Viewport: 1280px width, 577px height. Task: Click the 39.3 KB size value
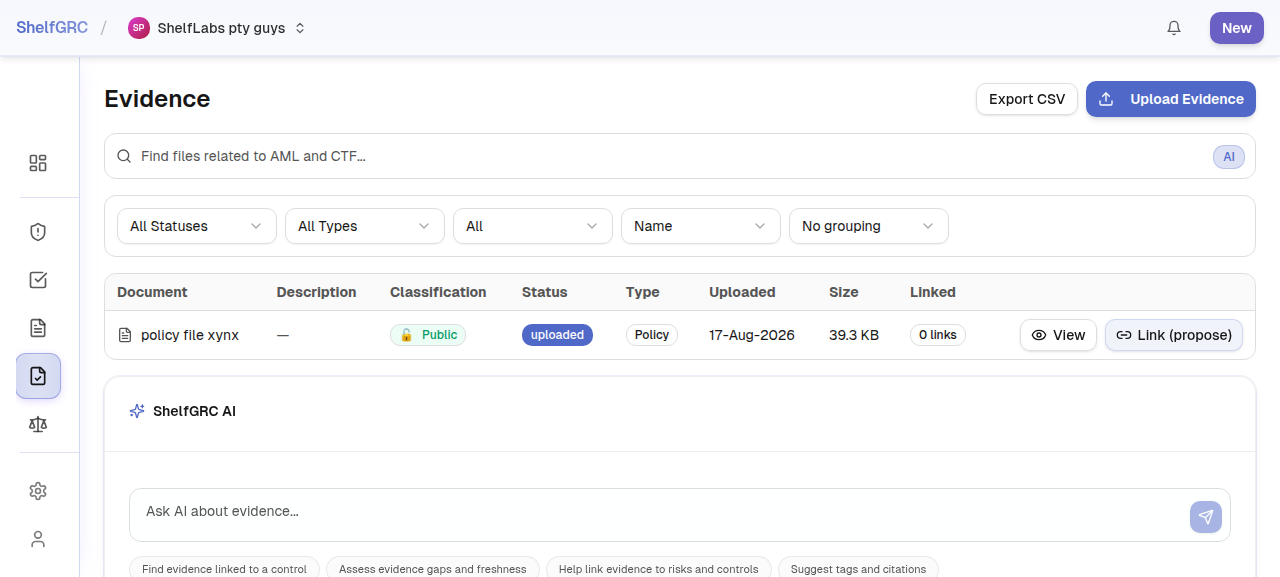[854, 335]
